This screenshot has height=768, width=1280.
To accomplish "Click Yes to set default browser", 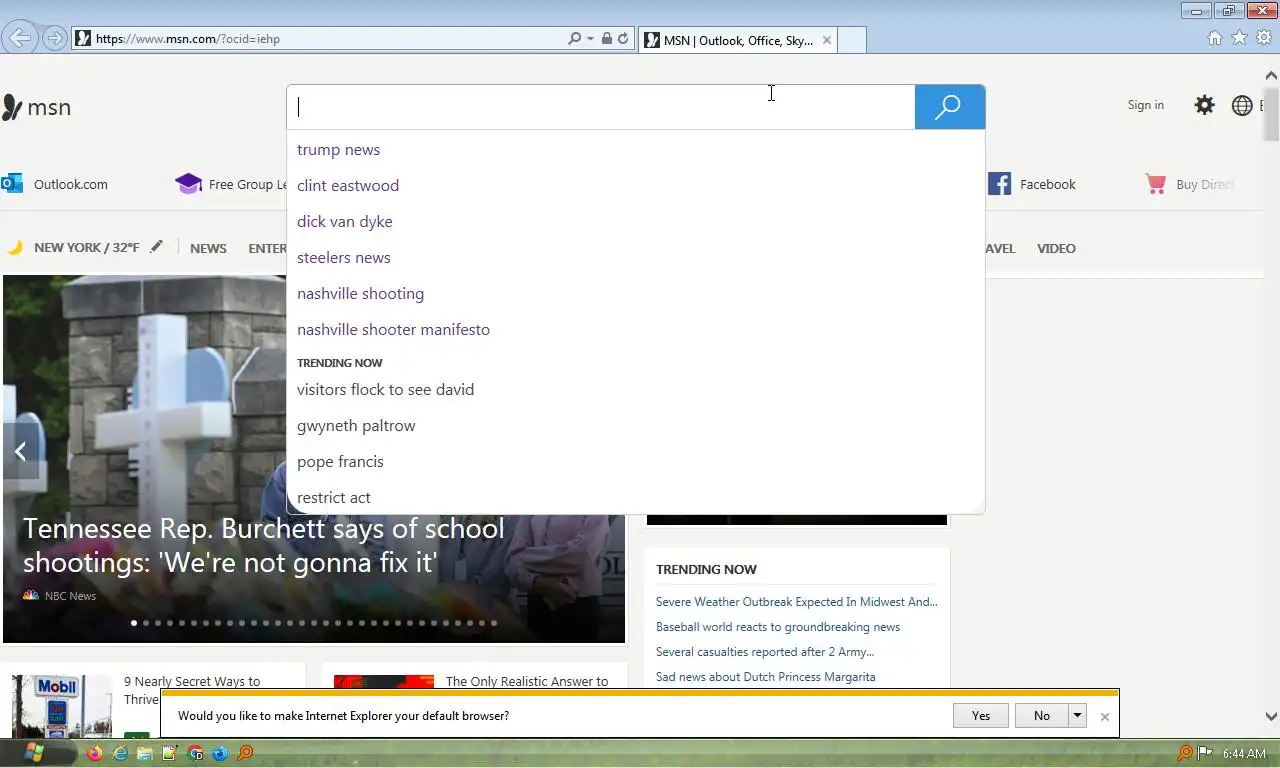I will 980,715.
